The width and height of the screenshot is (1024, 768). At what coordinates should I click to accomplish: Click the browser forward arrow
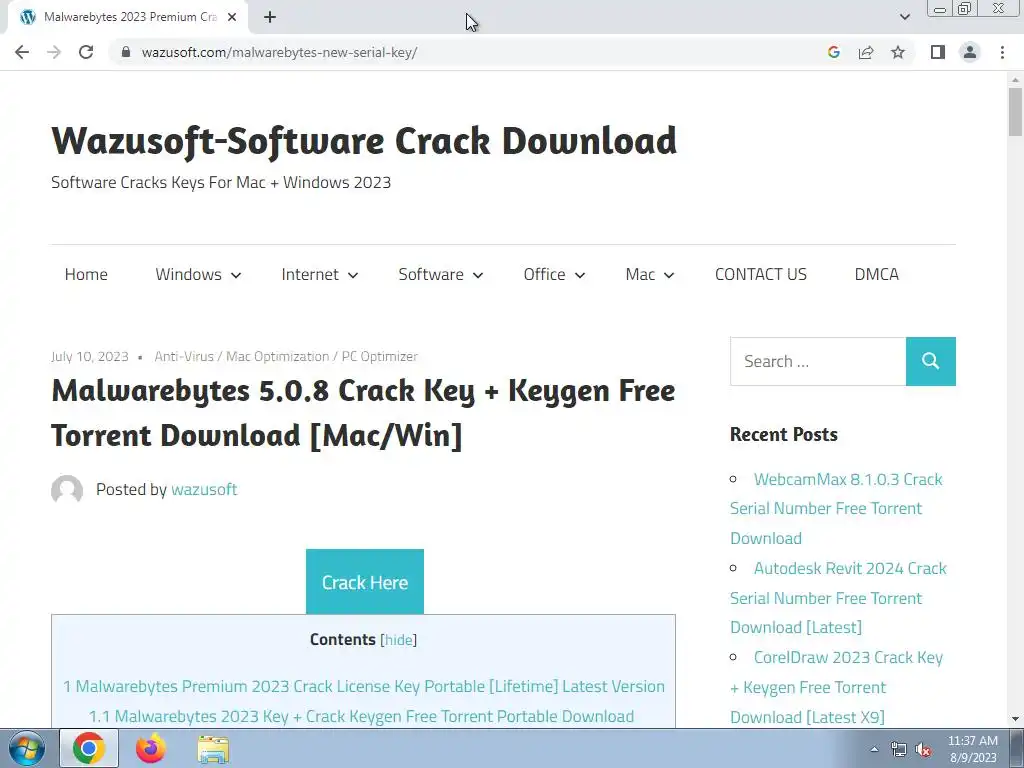tap(54, 52)
